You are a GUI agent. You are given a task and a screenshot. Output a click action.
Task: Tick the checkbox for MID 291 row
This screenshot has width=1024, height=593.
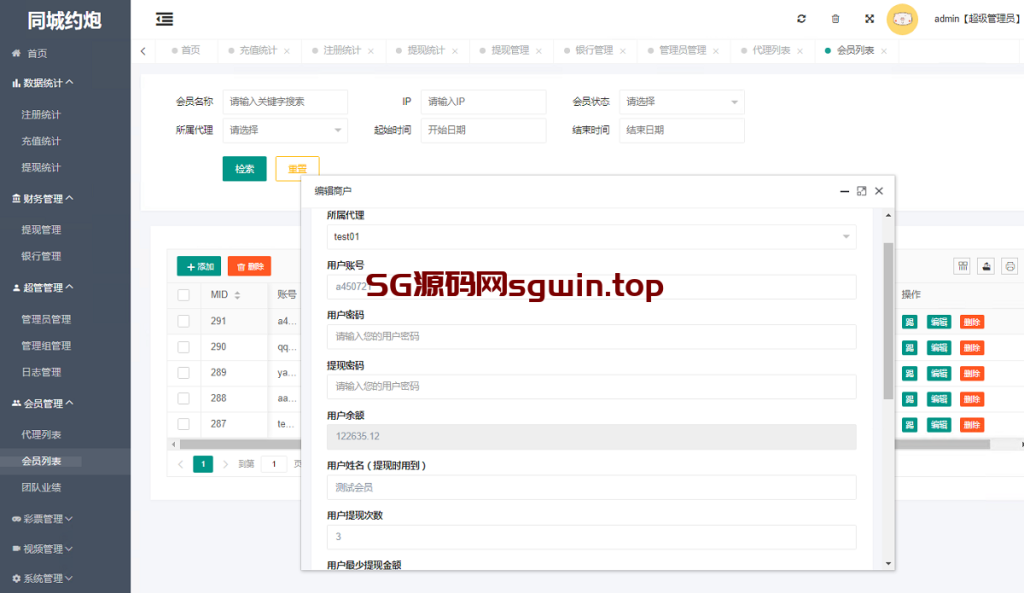[183, 321]
